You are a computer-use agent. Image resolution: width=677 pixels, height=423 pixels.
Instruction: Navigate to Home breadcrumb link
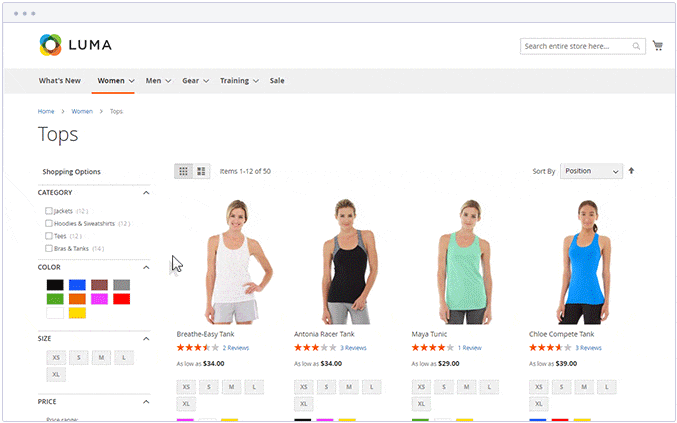[46, 111]
